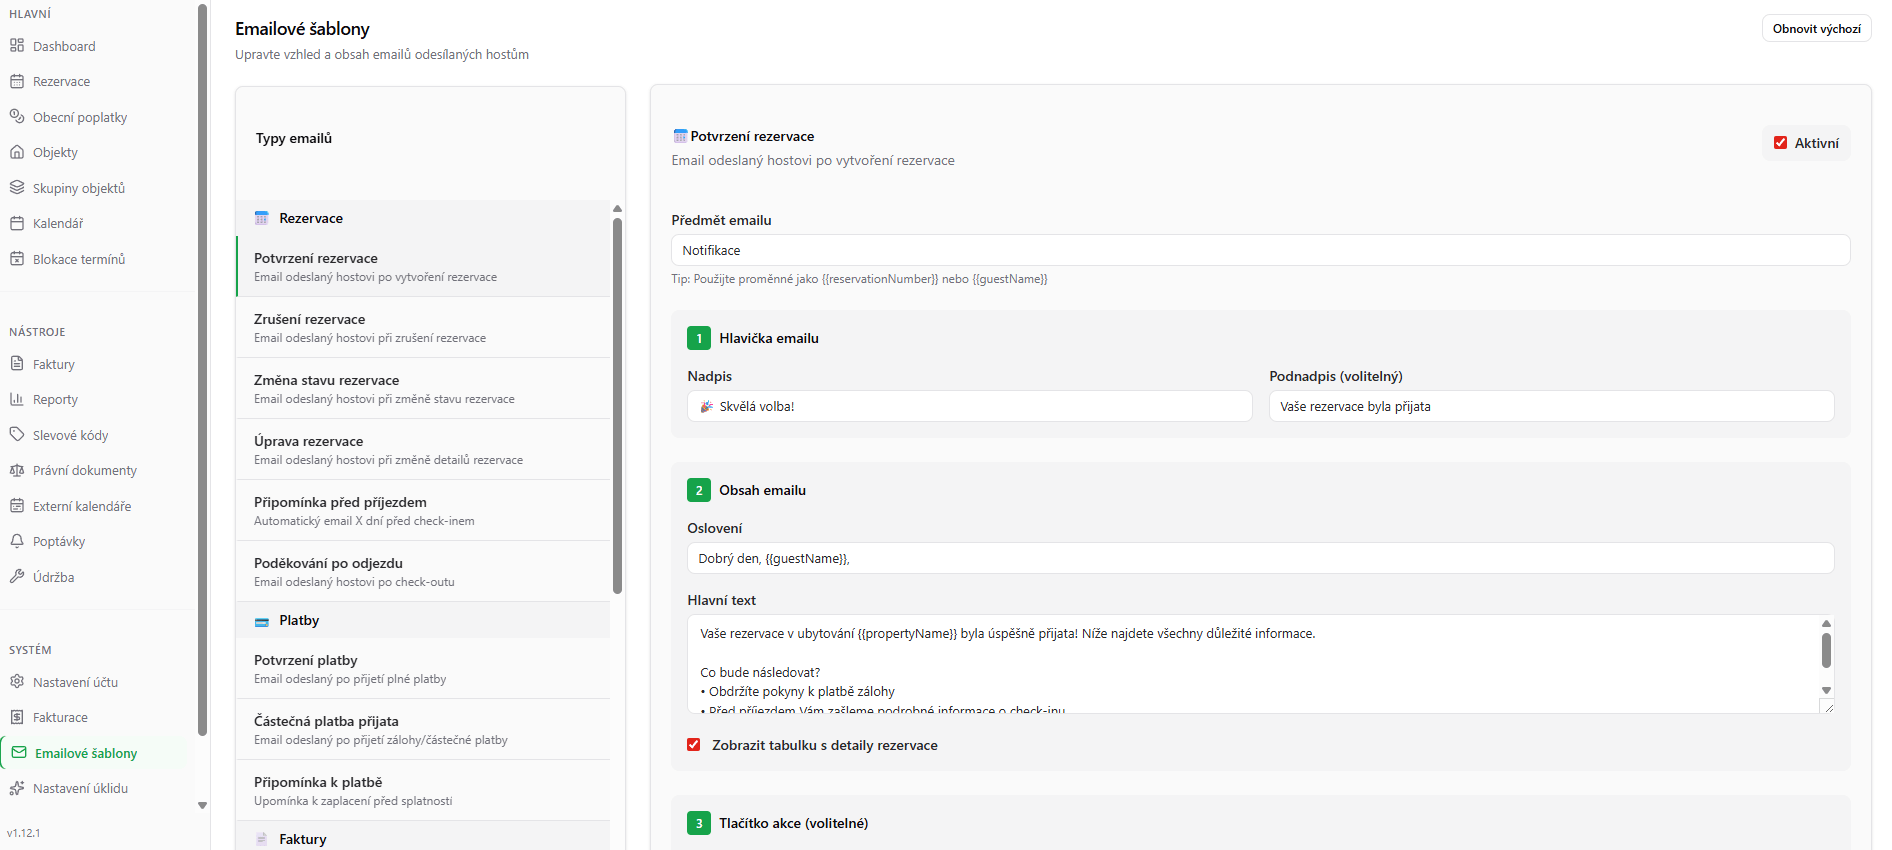Open the Fakturace settings page
This screenshot has height=850, width=1892.
[60, 717]
